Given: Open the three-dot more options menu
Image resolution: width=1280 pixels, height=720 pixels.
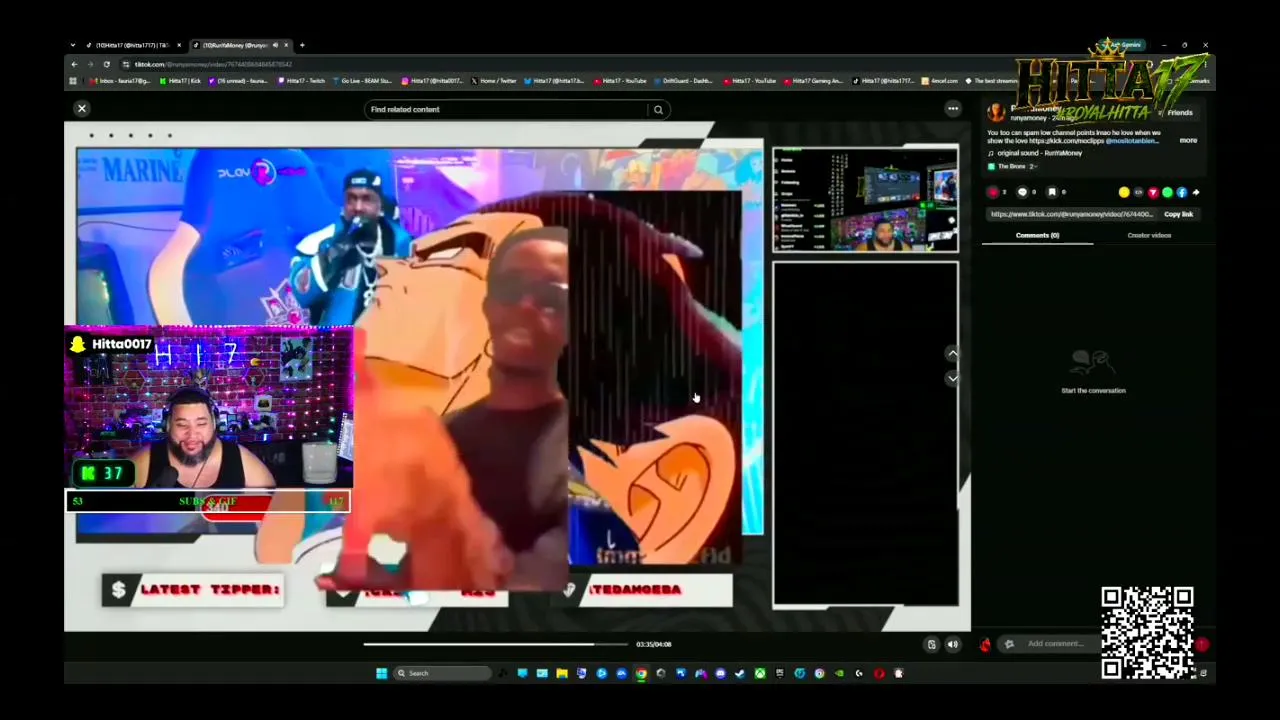Looking at the screenshot, I should click(953, 109).
